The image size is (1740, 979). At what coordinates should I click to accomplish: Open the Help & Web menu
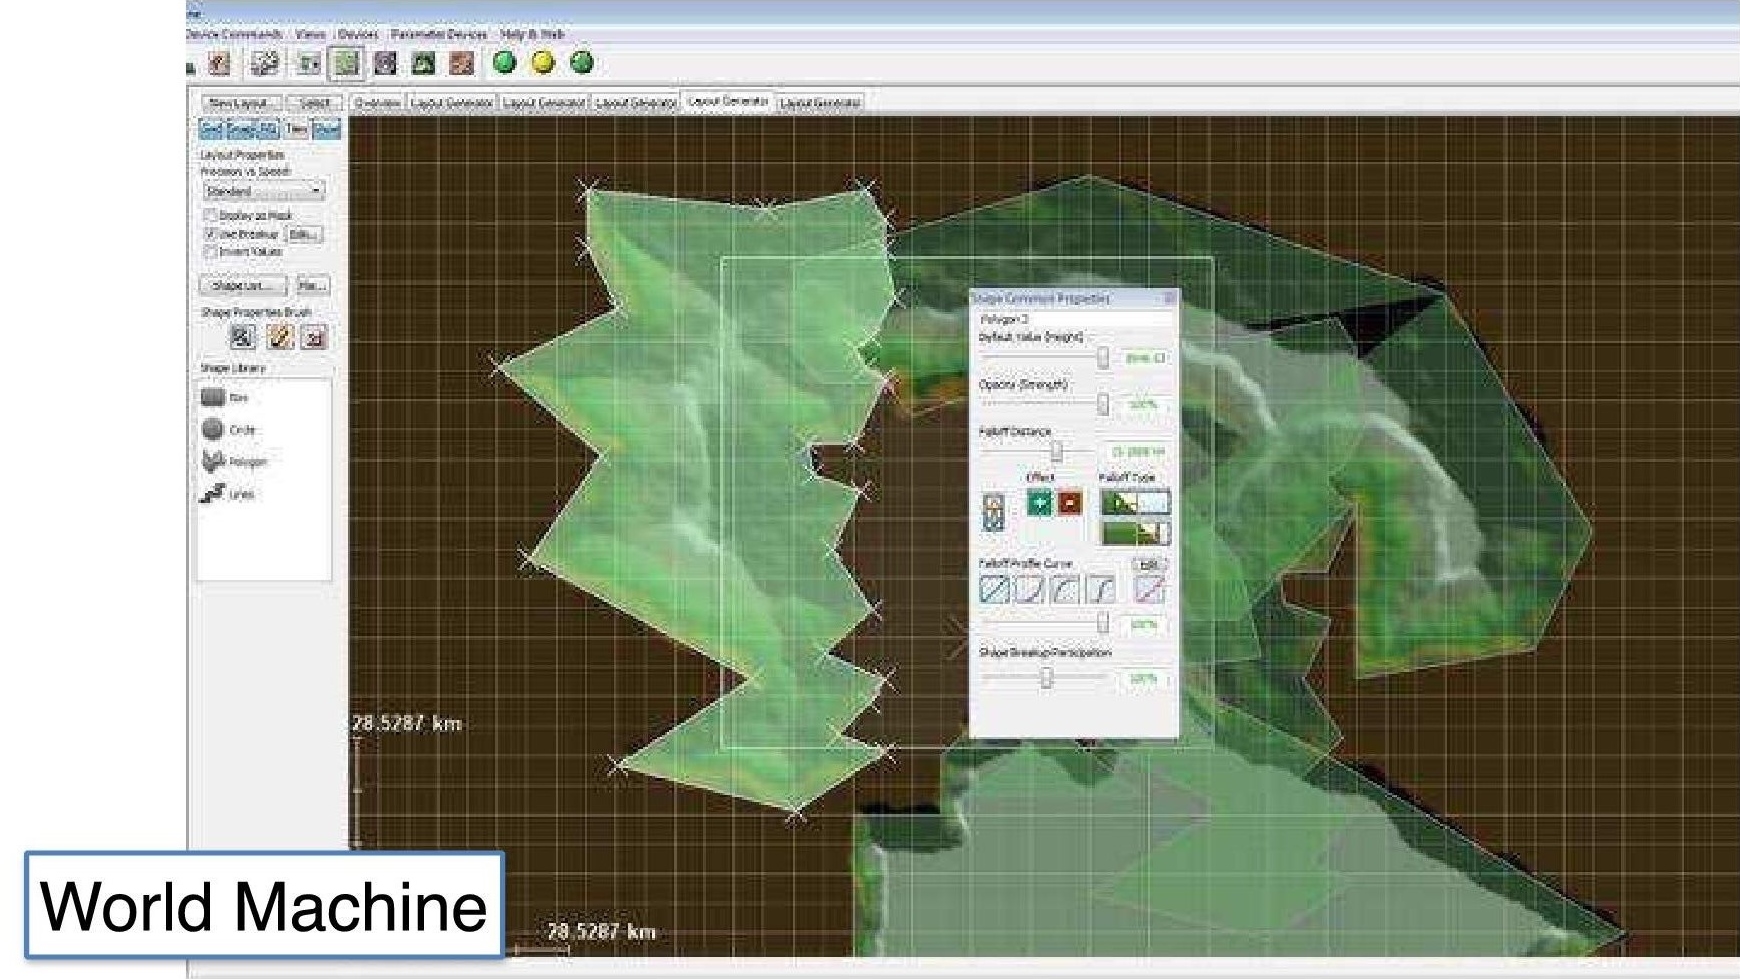tap(532, 34)
